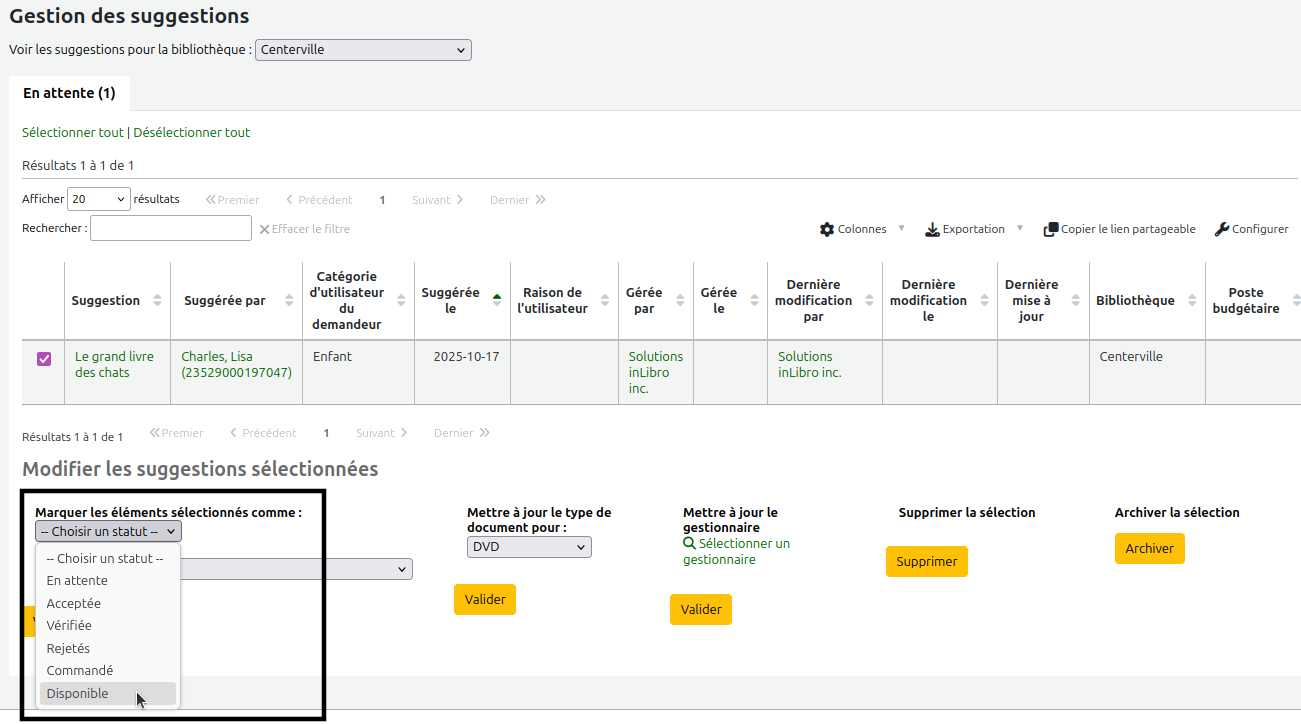The height and width of the screenshot is (724, 1301).
Task: Click the Supprimer button
Action: coord(926,562)
